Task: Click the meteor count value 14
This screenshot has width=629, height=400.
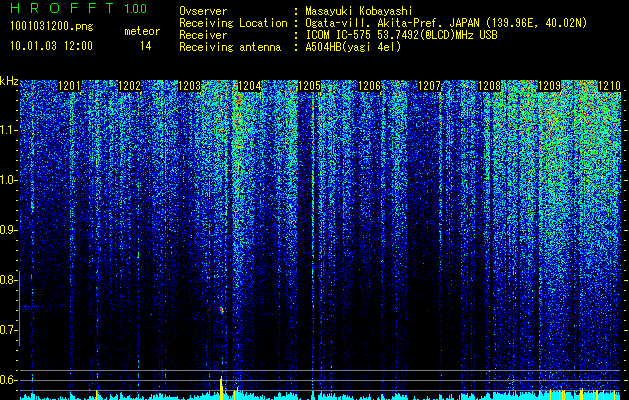Action: coord(146,46)
